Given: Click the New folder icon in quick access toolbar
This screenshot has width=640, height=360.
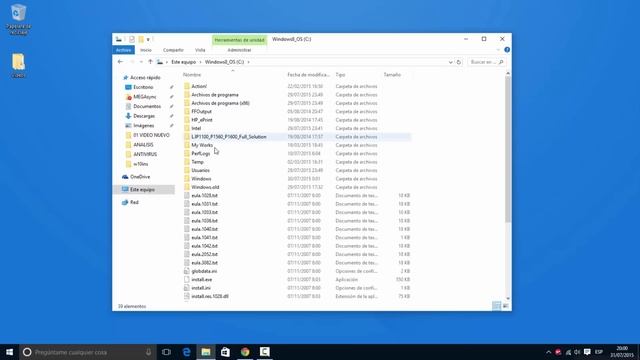Looking at the screenshot, I should [141, 39].
